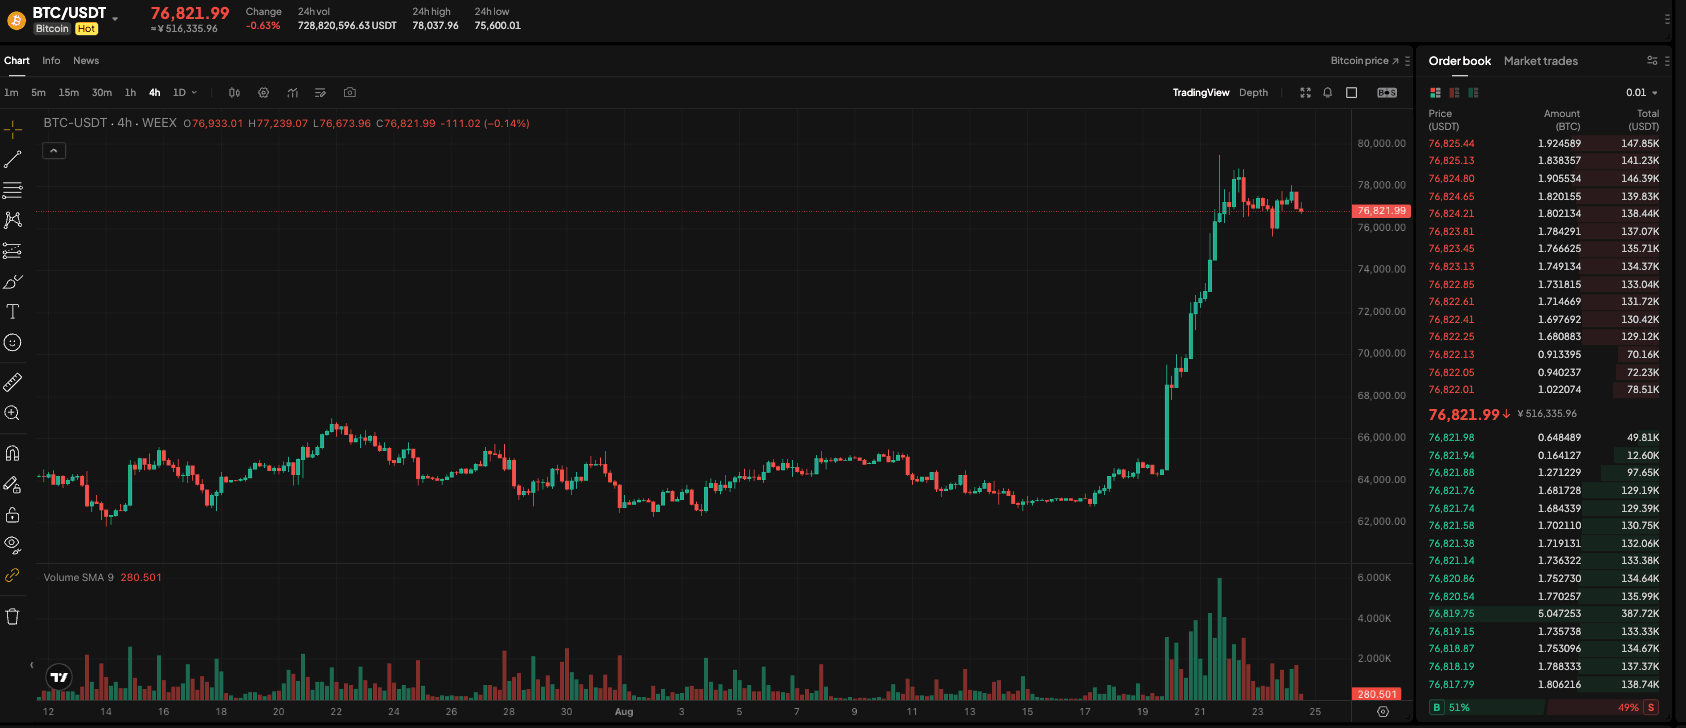Show both bids and asks in order book
Viewport: 1686px width, 728px height.
point(1435,92)
